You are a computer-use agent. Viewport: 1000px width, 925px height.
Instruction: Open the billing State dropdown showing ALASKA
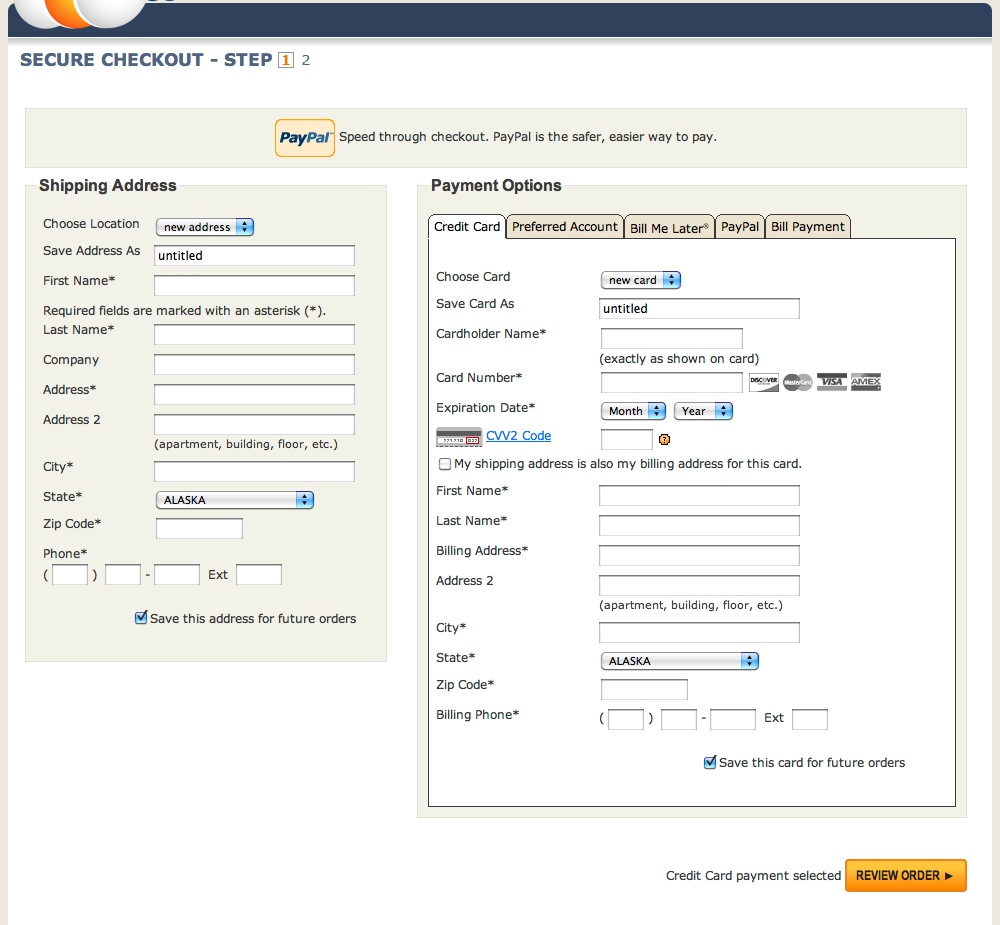pyautogui.click(x=679, y=660)
